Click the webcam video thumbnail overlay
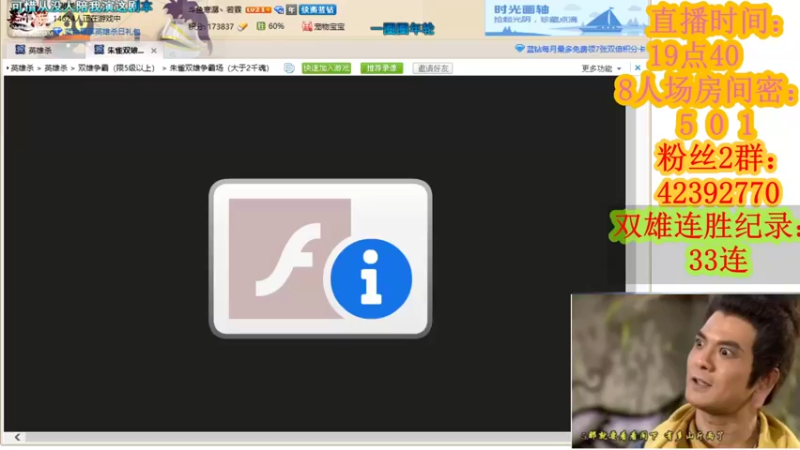This screenshot has width=800, height=450. (x=685, y=371)
